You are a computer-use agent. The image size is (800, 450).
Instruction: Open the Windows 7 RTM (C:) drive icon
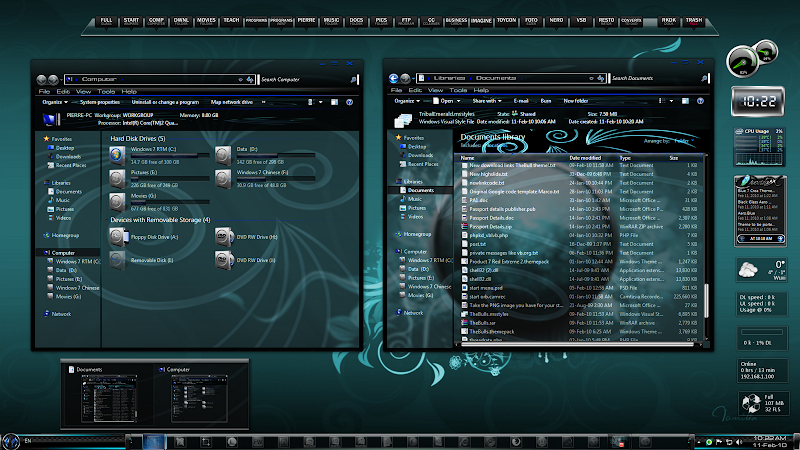coord(117,155)
